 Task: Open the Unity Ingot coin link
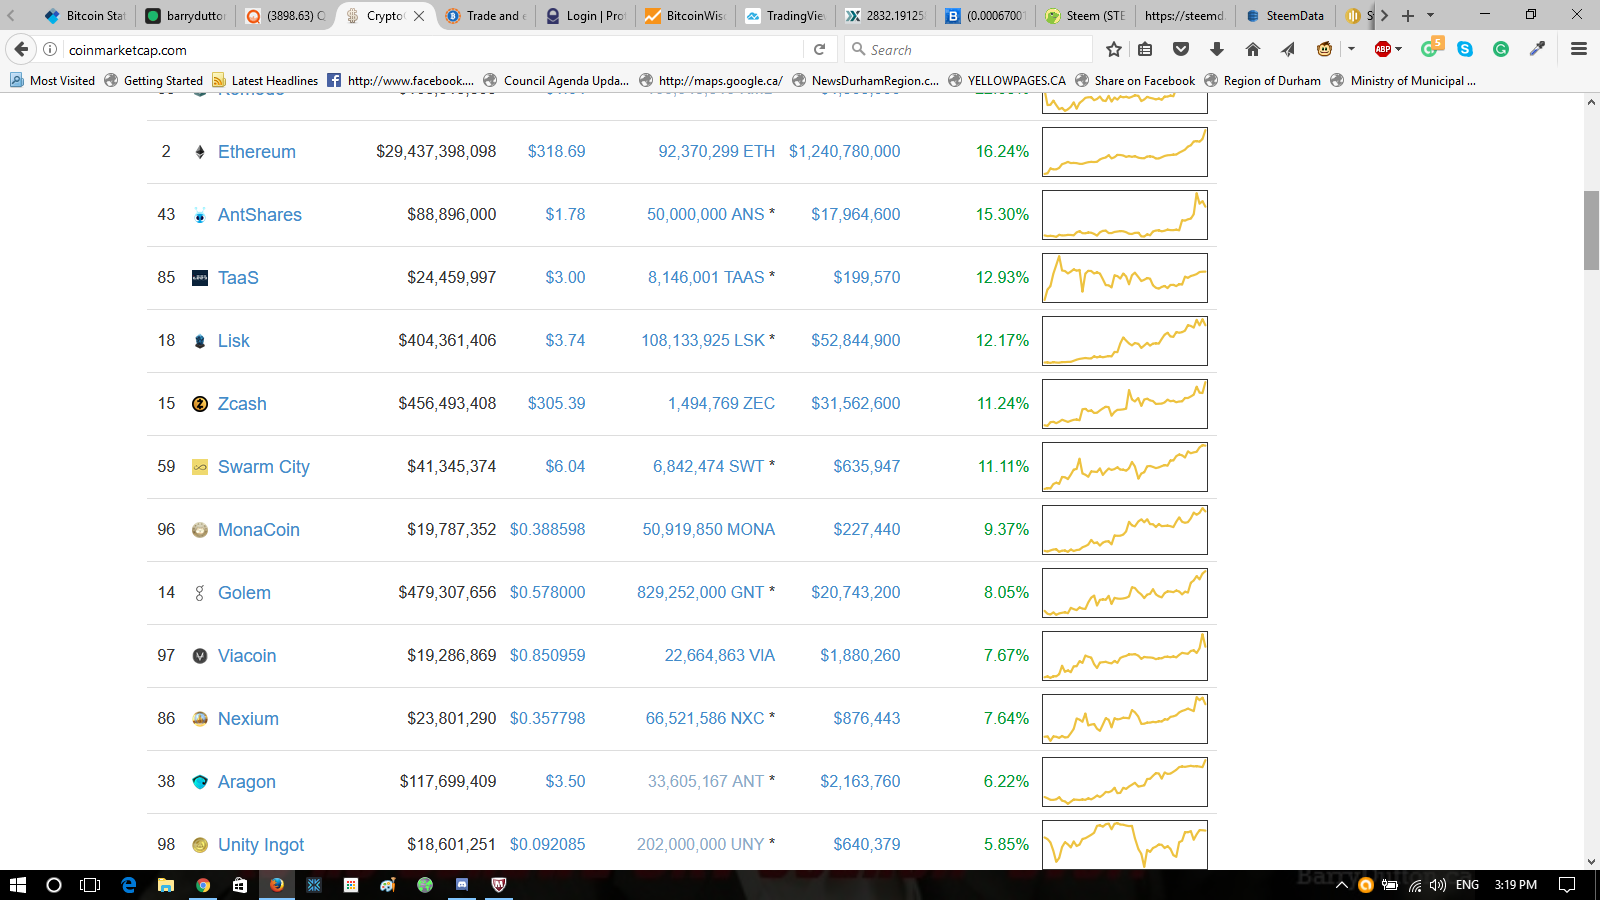pos(261,845)
